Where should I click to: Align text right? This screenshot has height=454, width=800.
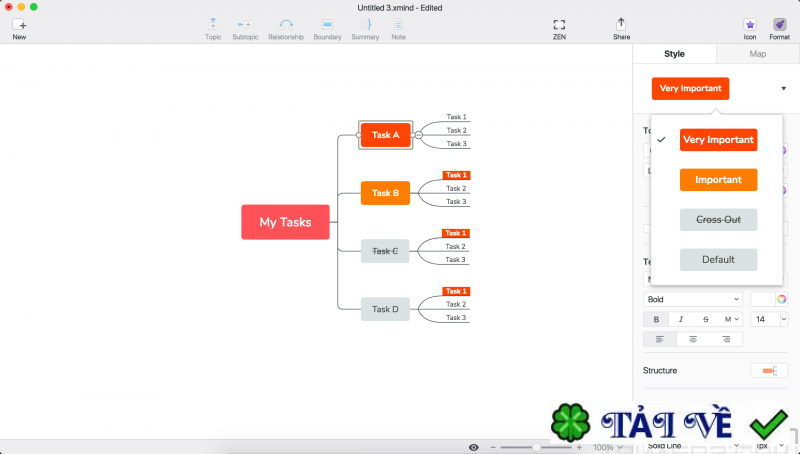pos(726,339)
